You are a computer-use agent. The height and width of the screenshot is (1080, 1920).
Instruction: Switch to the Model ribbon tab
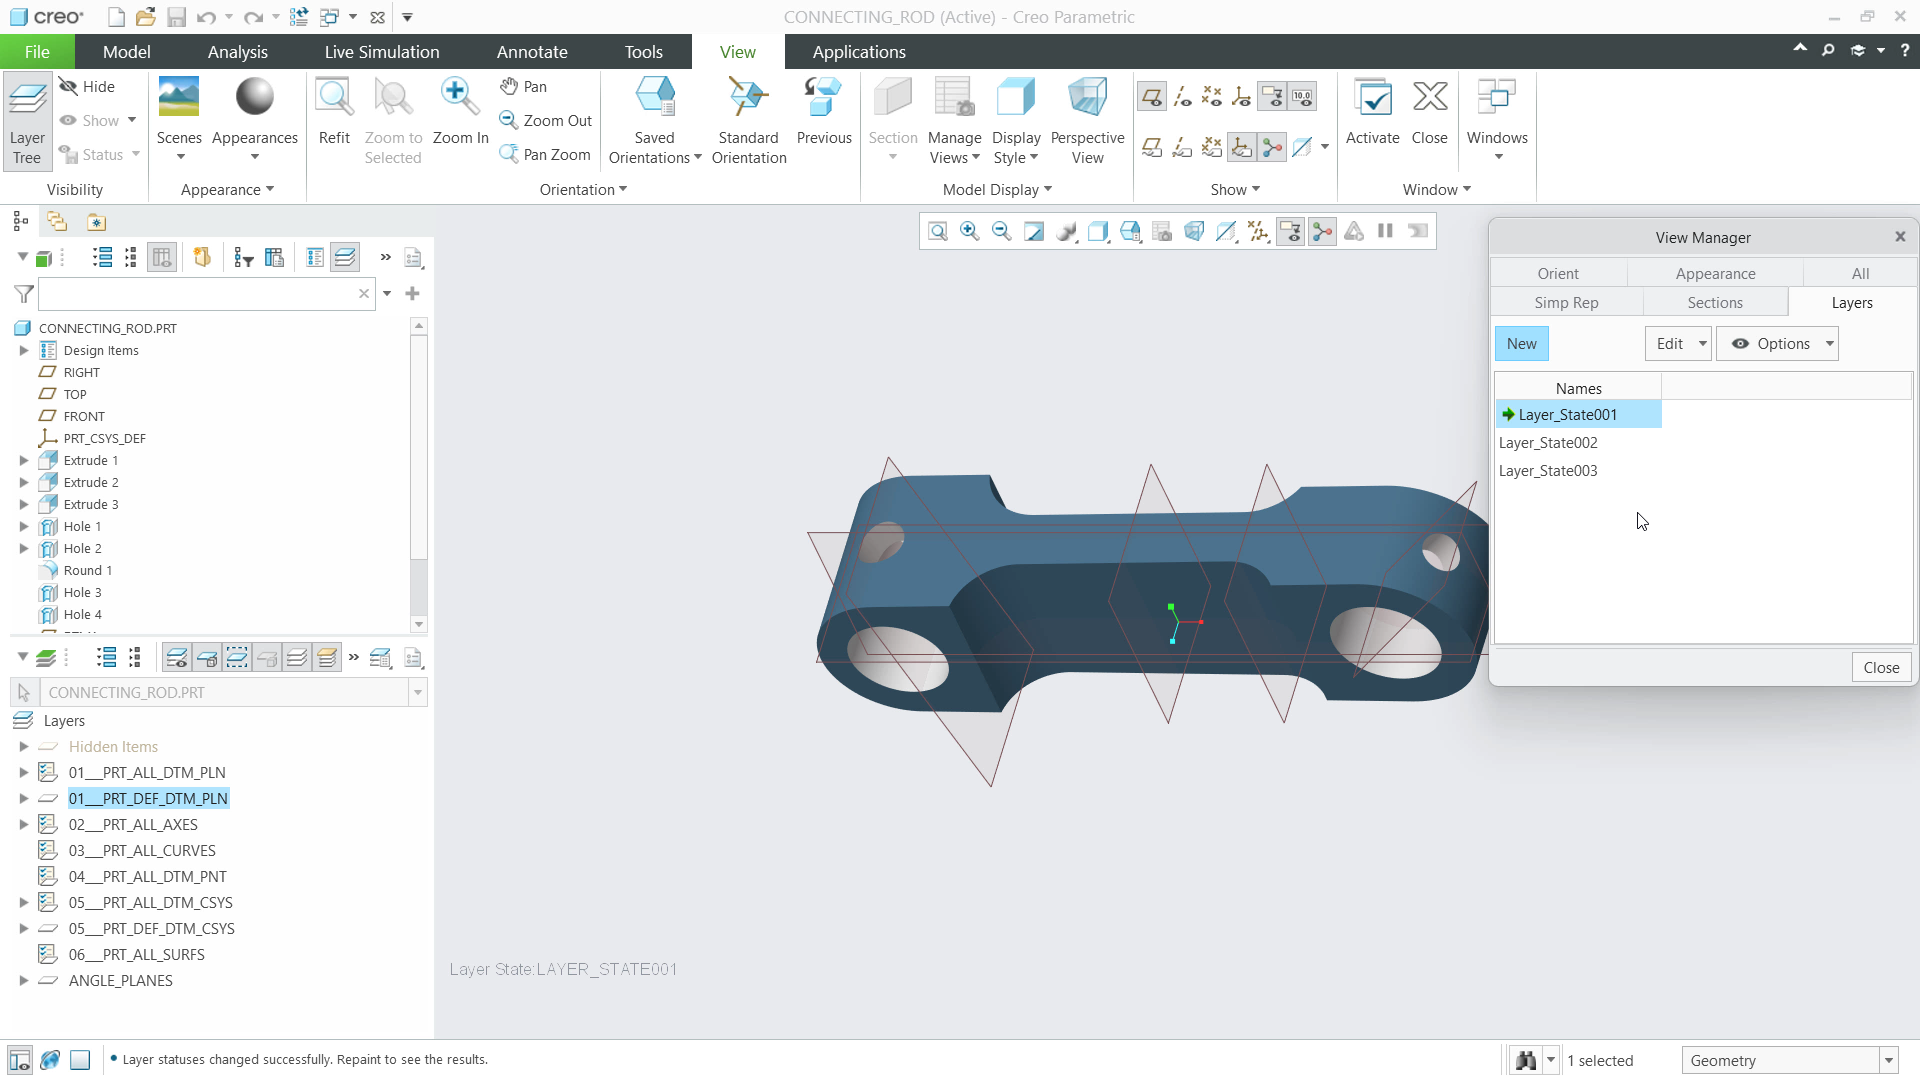coord(127,52)
